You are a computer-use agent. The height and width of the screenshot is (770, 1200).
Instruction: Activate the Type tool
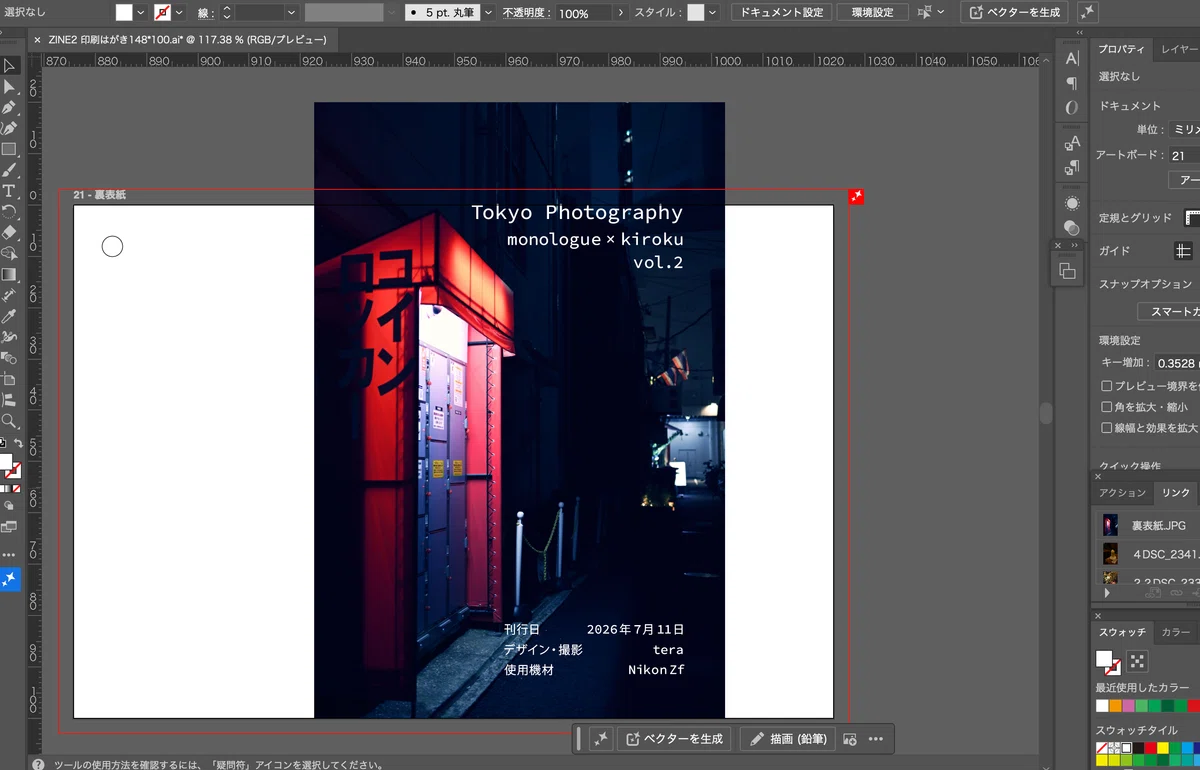(9, 190)
